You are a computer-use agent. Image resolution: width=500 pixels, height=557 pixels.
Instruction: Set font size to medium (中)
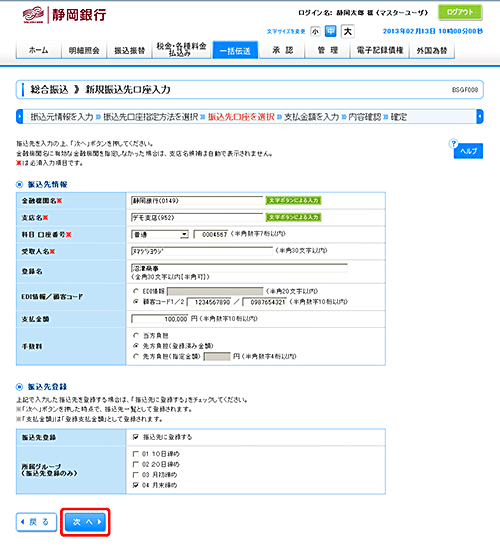tap(331, 31)
